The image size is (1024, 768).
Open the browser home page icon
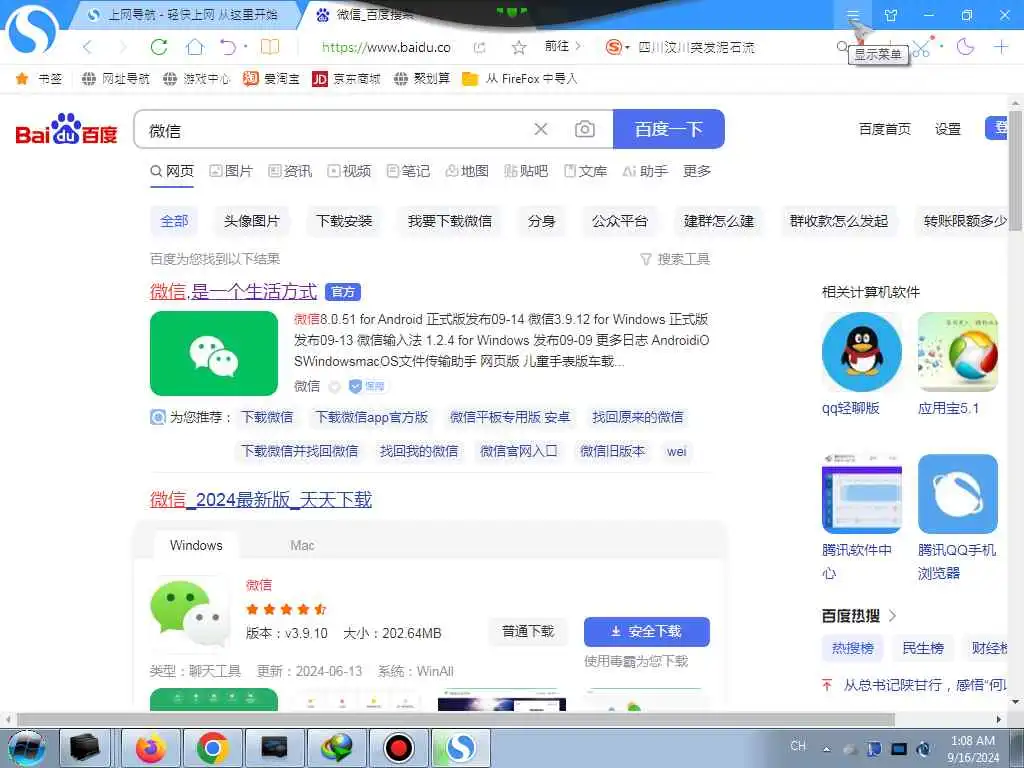pos(195,47)
